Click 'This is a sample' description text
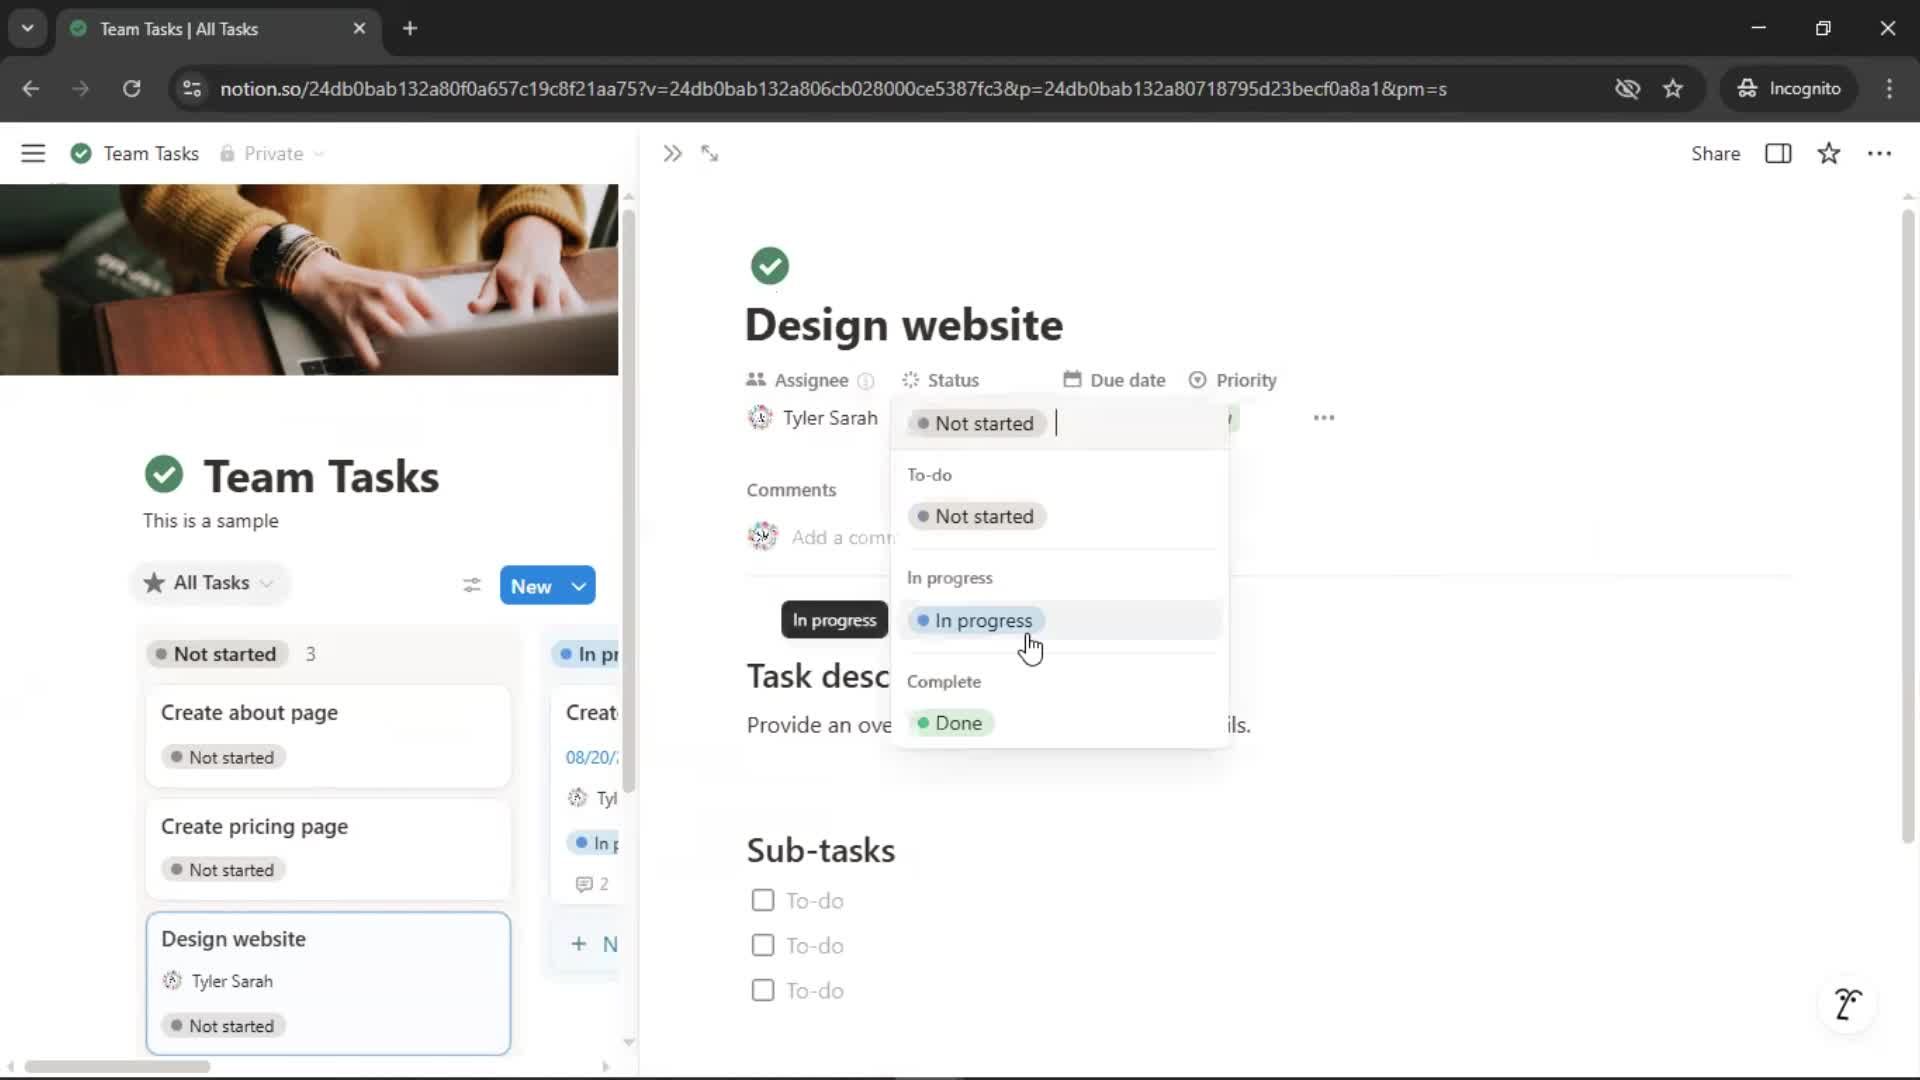Viewport: 1920px width, 1080px height. pyautogui.click(x=211, y=520)
